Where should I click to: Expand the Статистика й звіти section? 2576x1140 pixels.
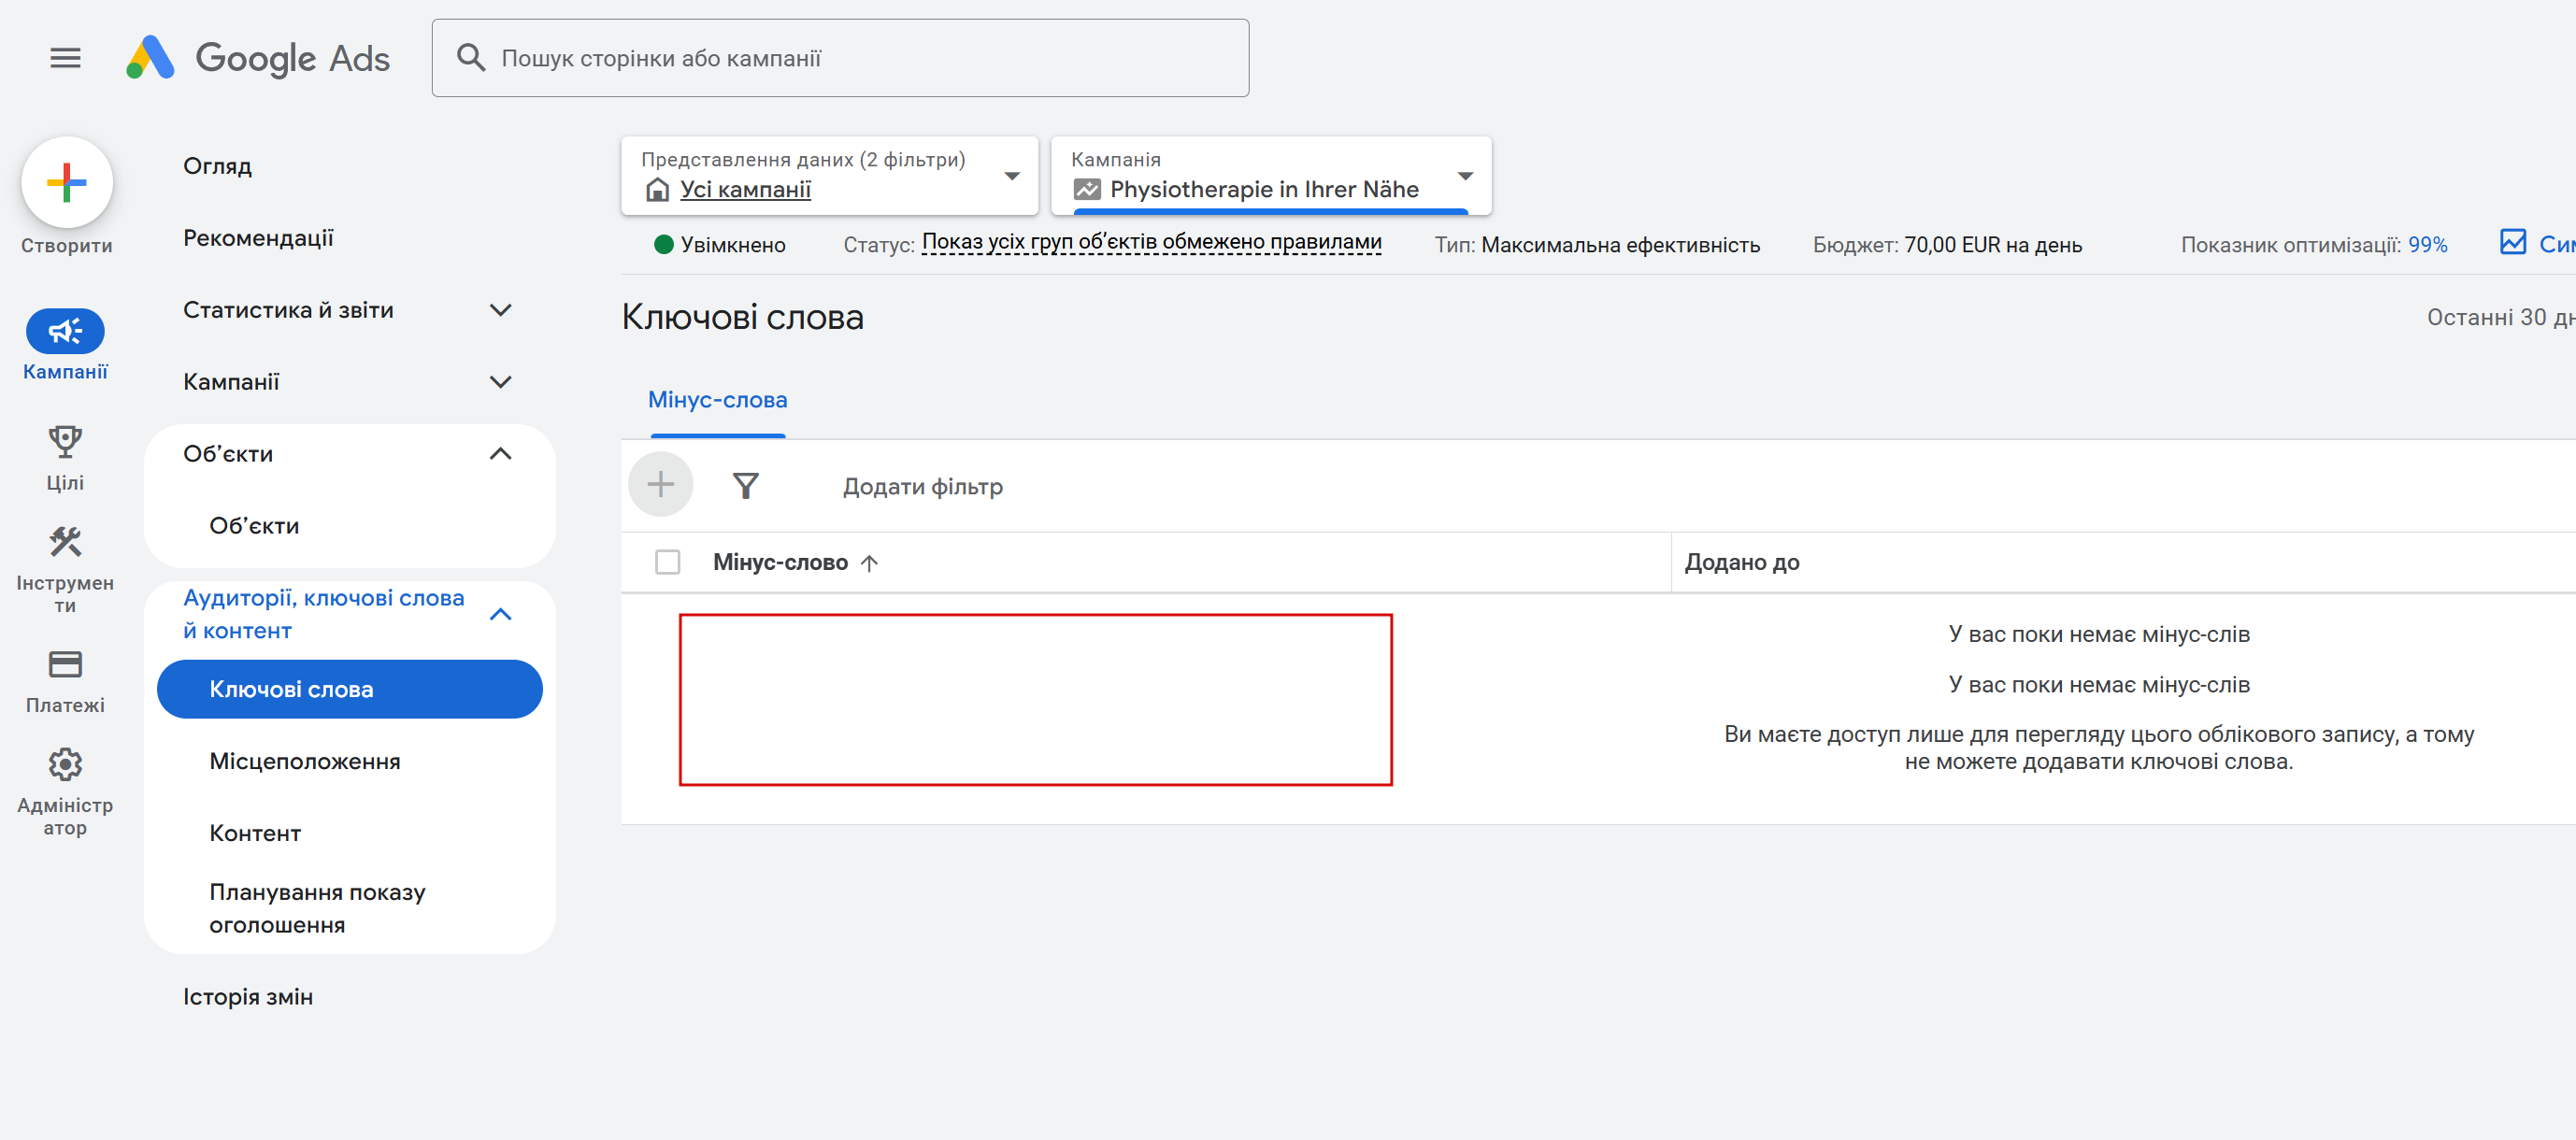coord(500,310)
